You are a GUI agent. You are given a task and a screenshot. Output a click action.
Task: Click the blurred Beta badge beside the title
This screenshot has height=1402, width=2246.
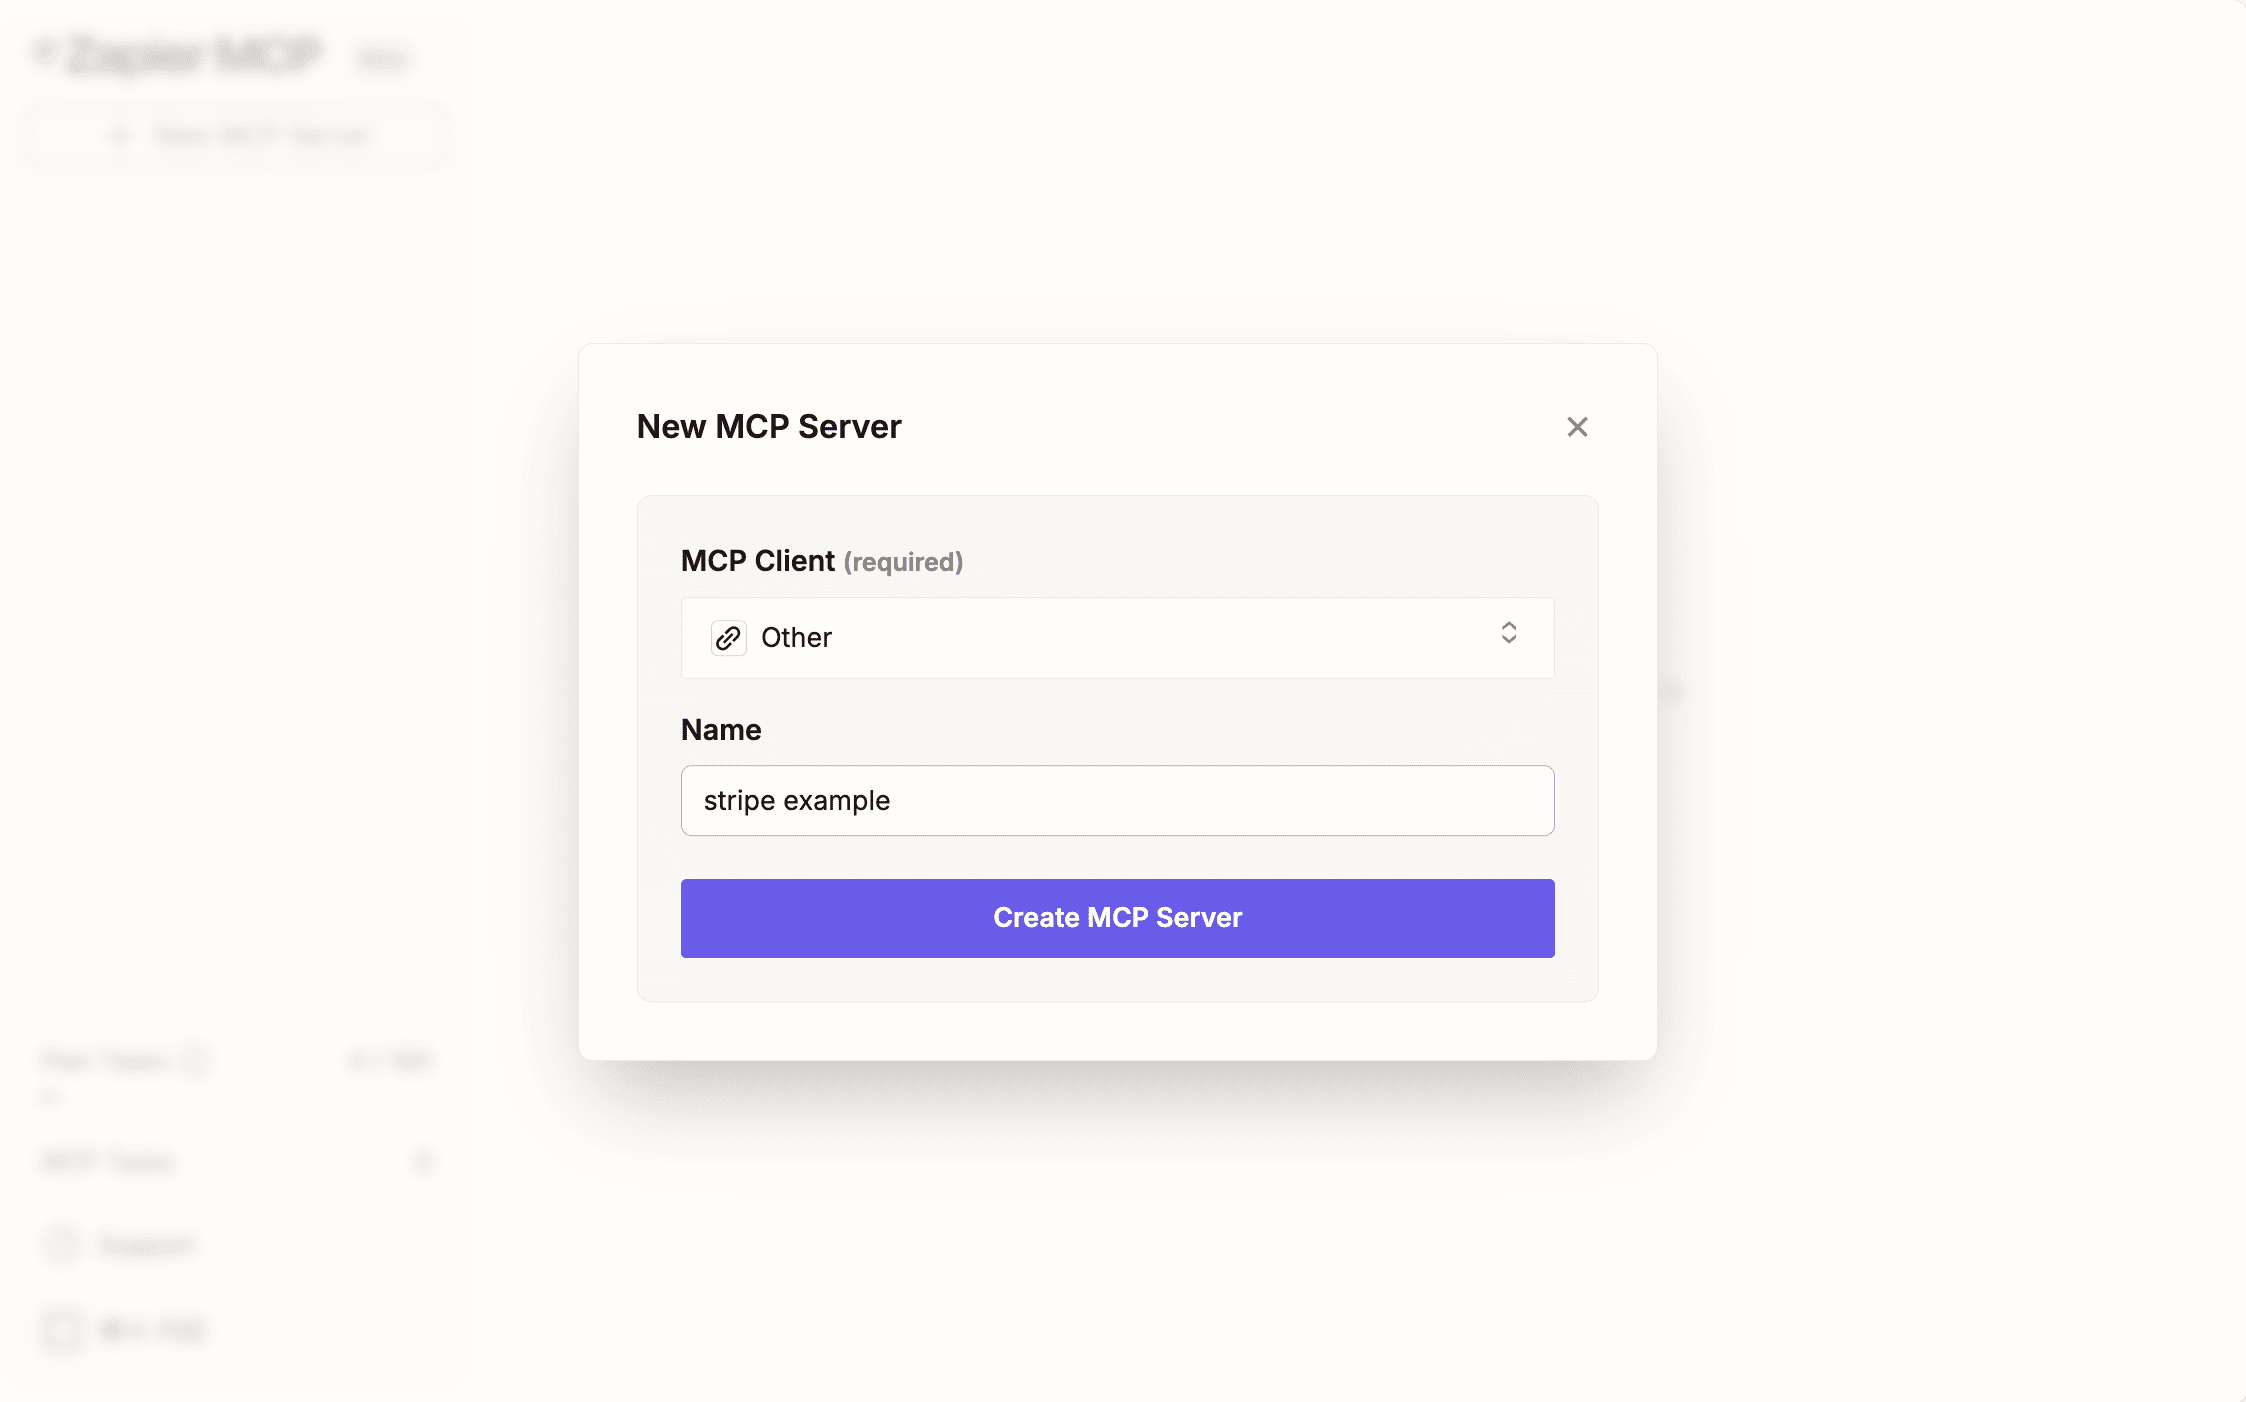point(382,60)
